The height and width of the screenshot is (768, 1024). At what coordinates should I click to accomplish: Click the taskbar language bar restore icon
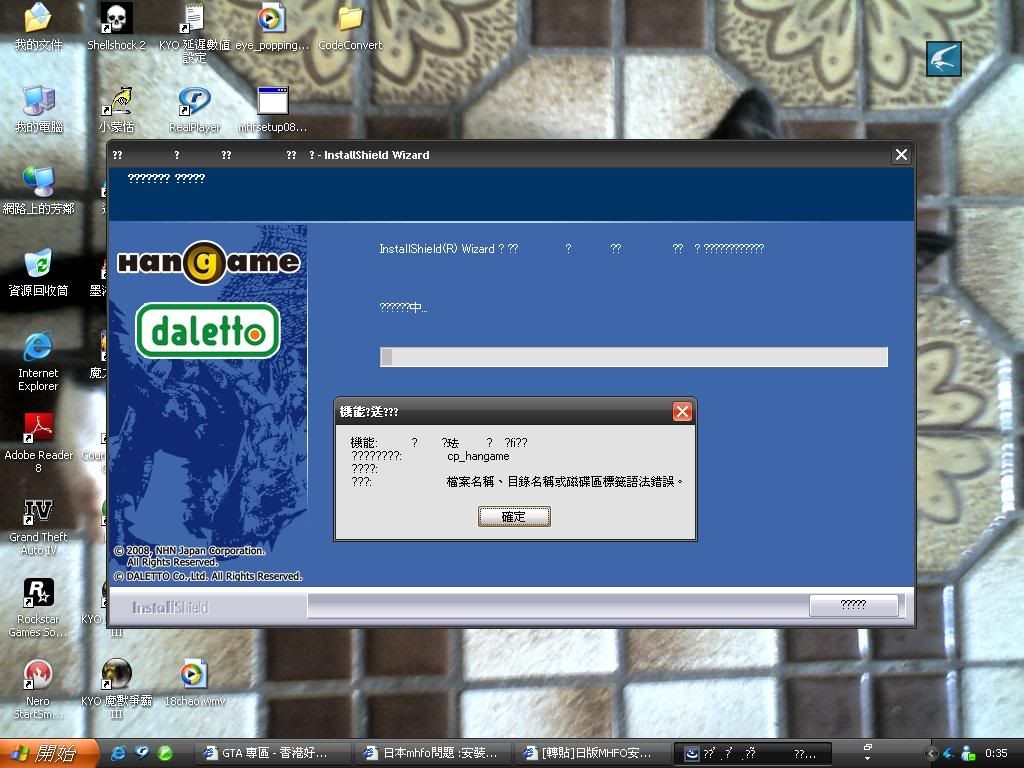(867, 747)
